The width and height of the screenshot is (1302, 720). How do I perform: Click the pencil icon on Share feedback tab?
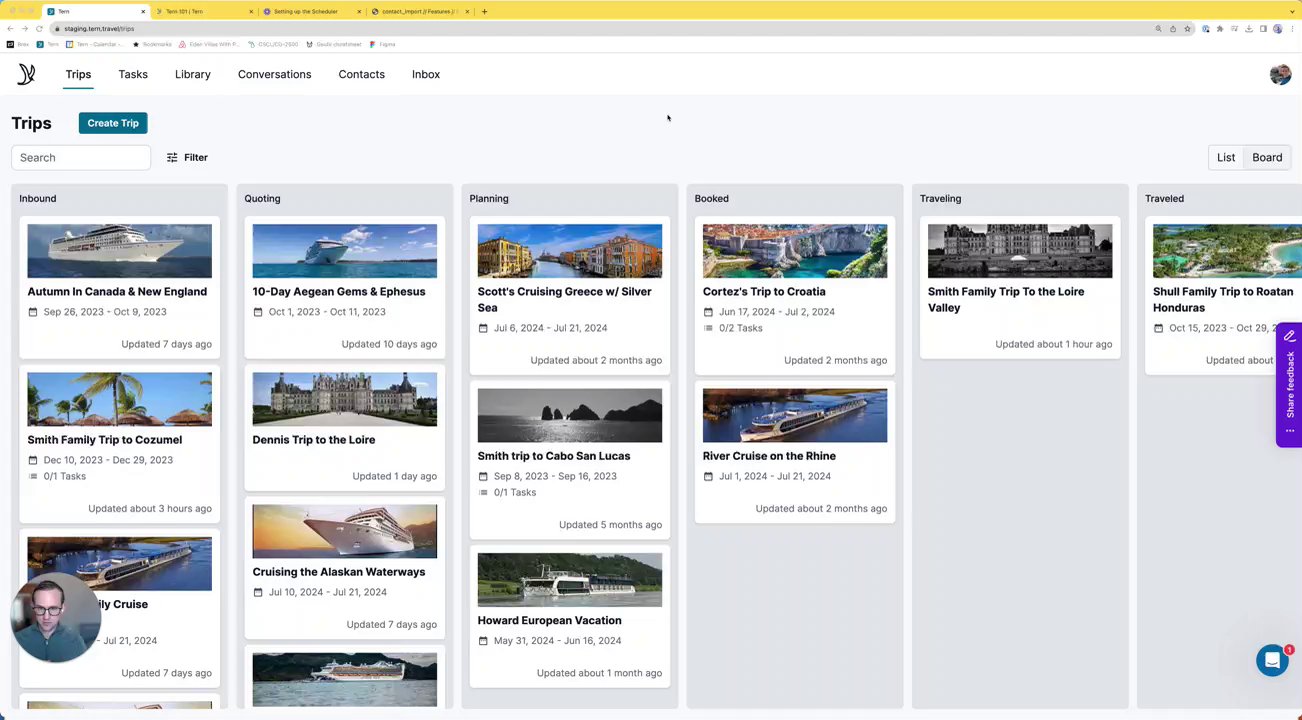tap(1290, 336)
